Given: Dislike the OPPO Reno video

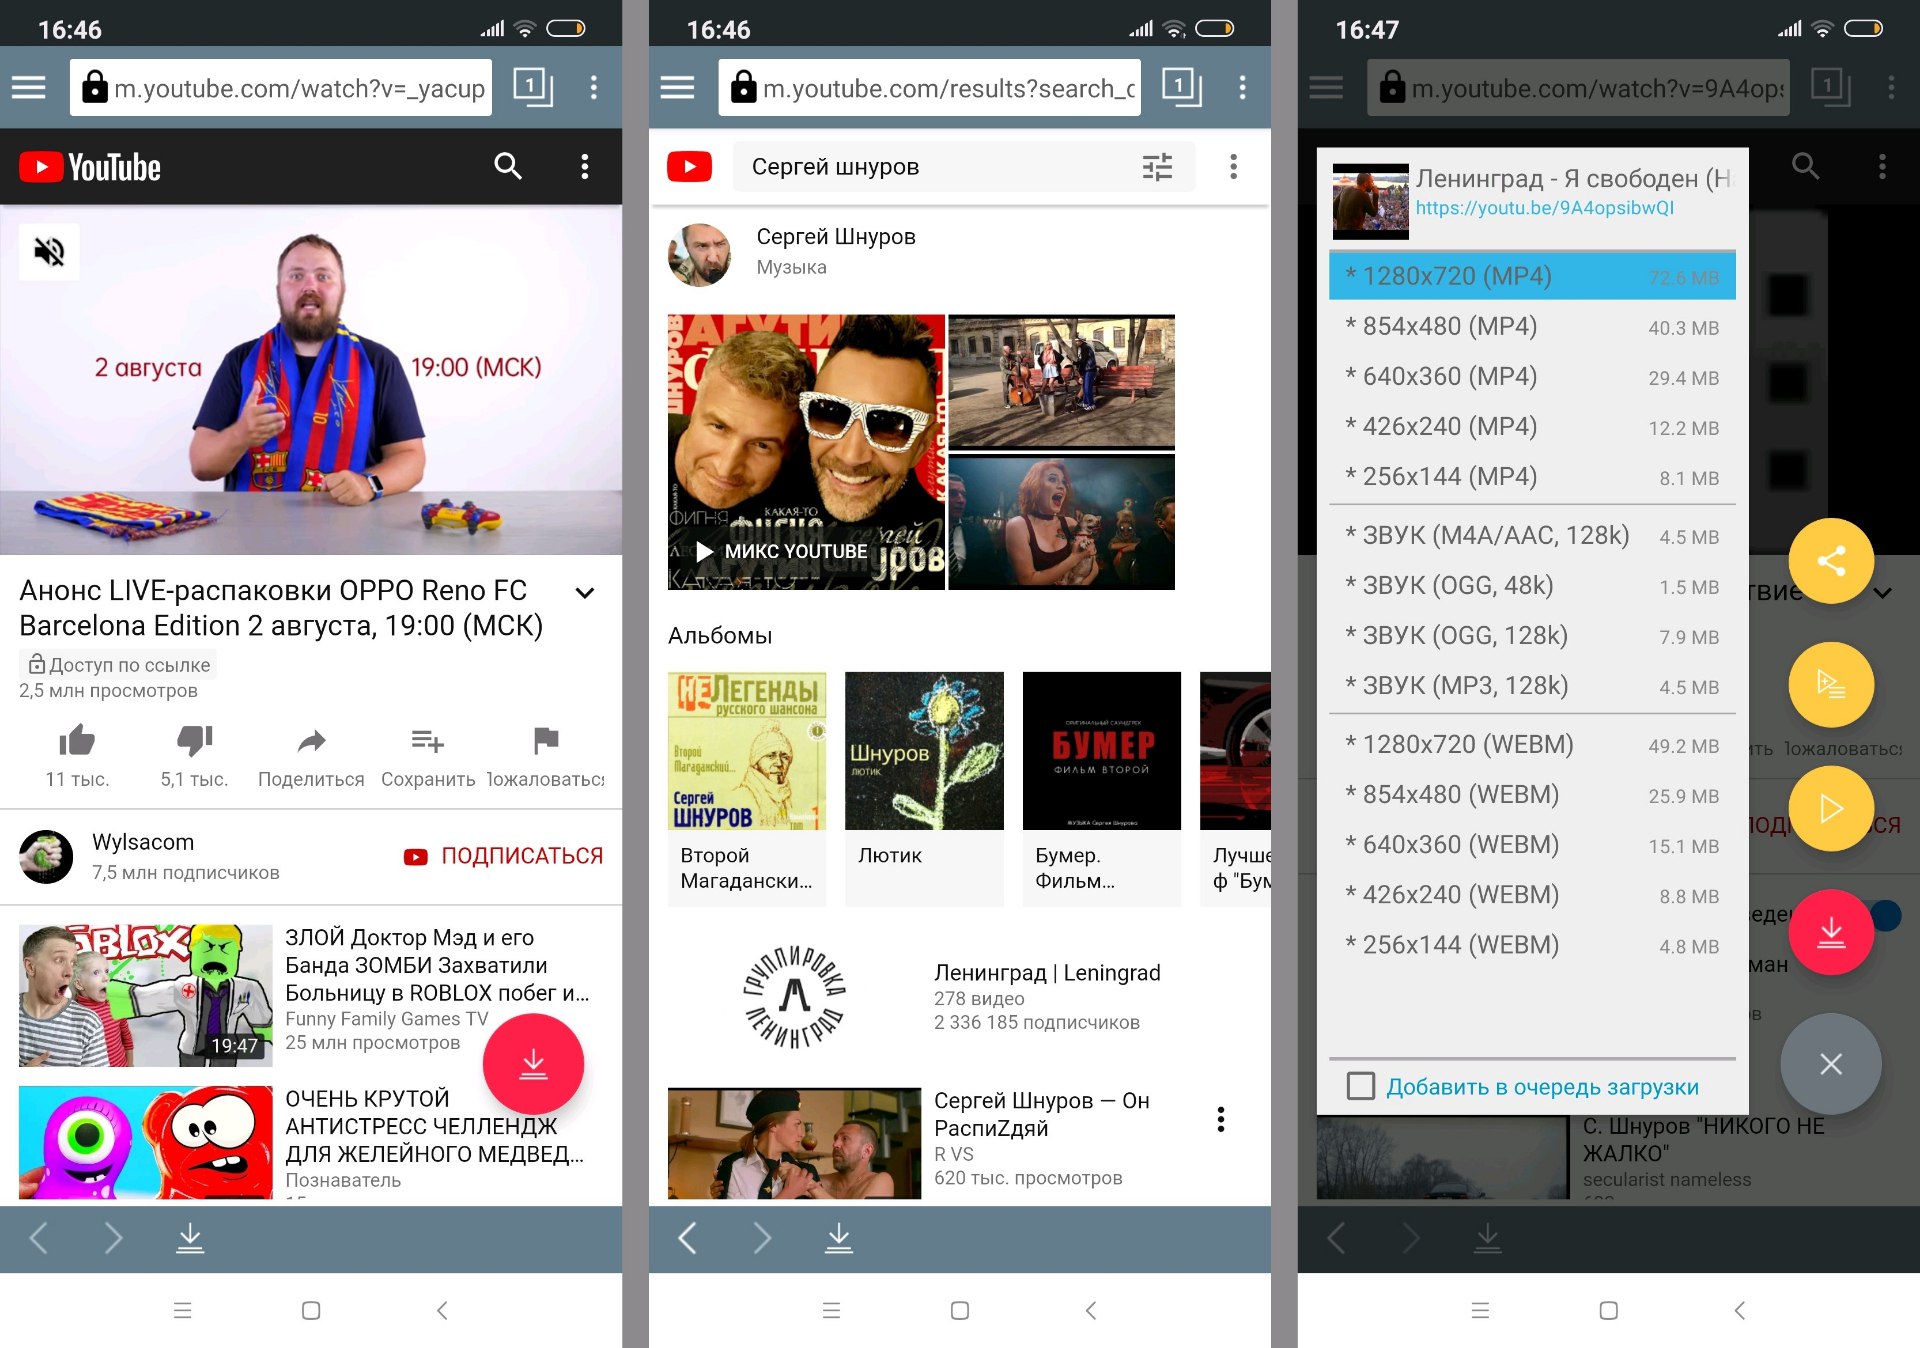Looking at the screenshot, I should point(195,741).
